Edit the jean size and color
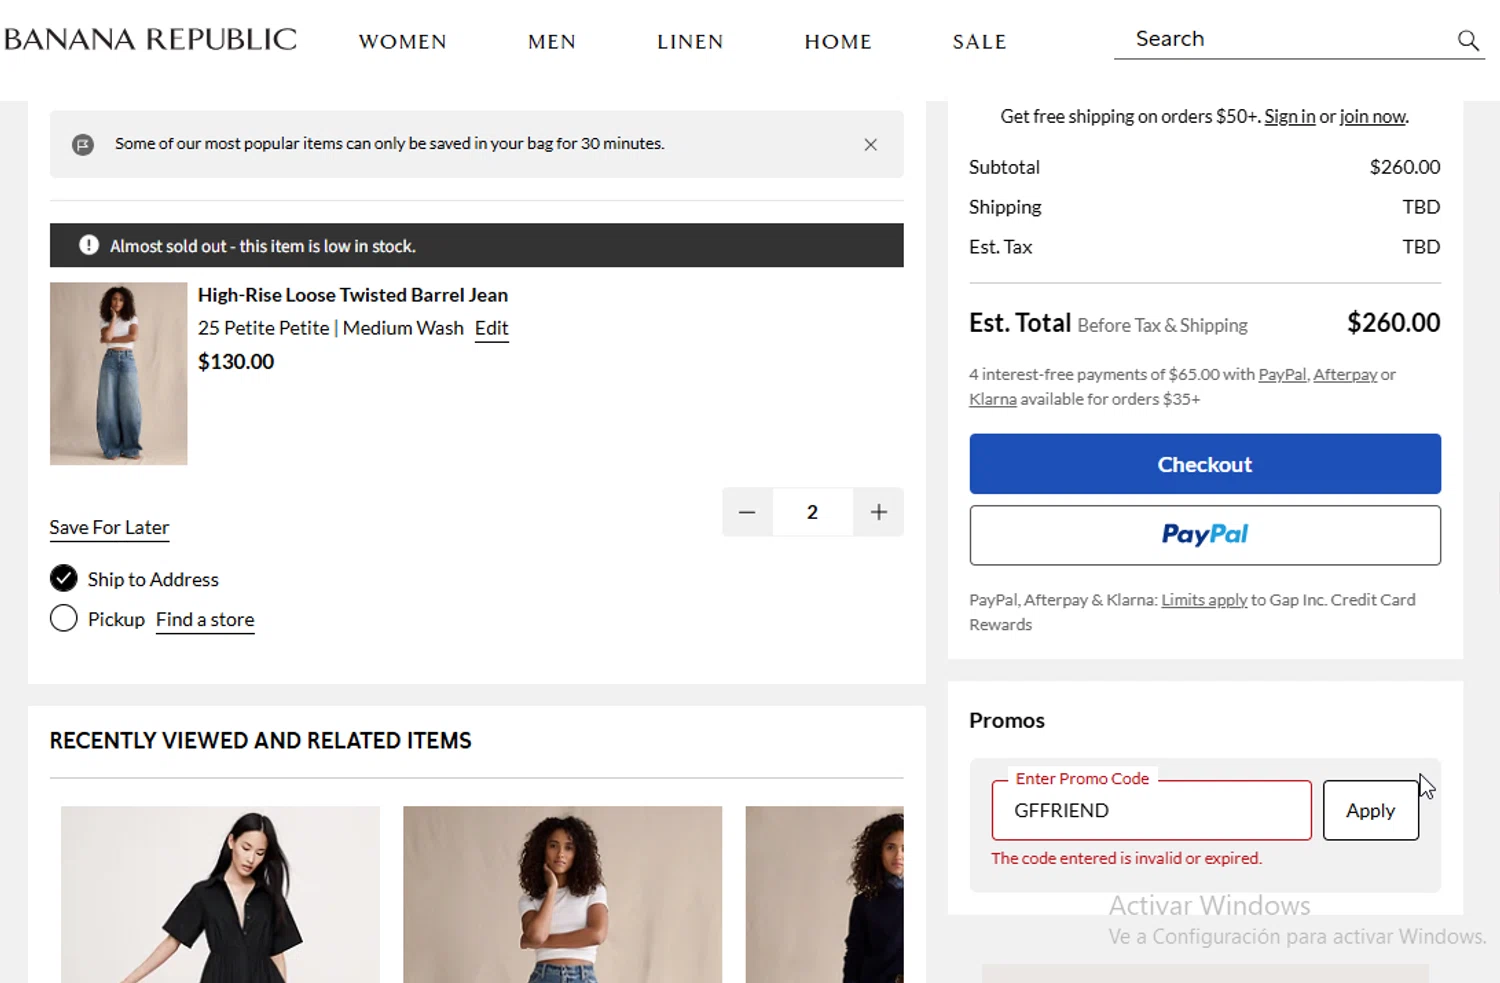This screenshot has width=1500, height=983. (x=491, y=328)
